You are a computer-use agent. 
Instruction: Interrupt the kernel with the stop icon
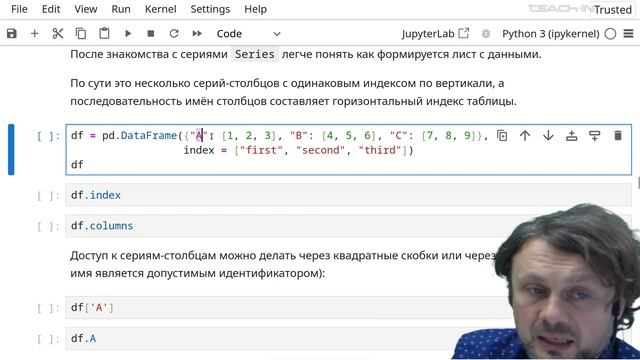[x=151, y=33]
